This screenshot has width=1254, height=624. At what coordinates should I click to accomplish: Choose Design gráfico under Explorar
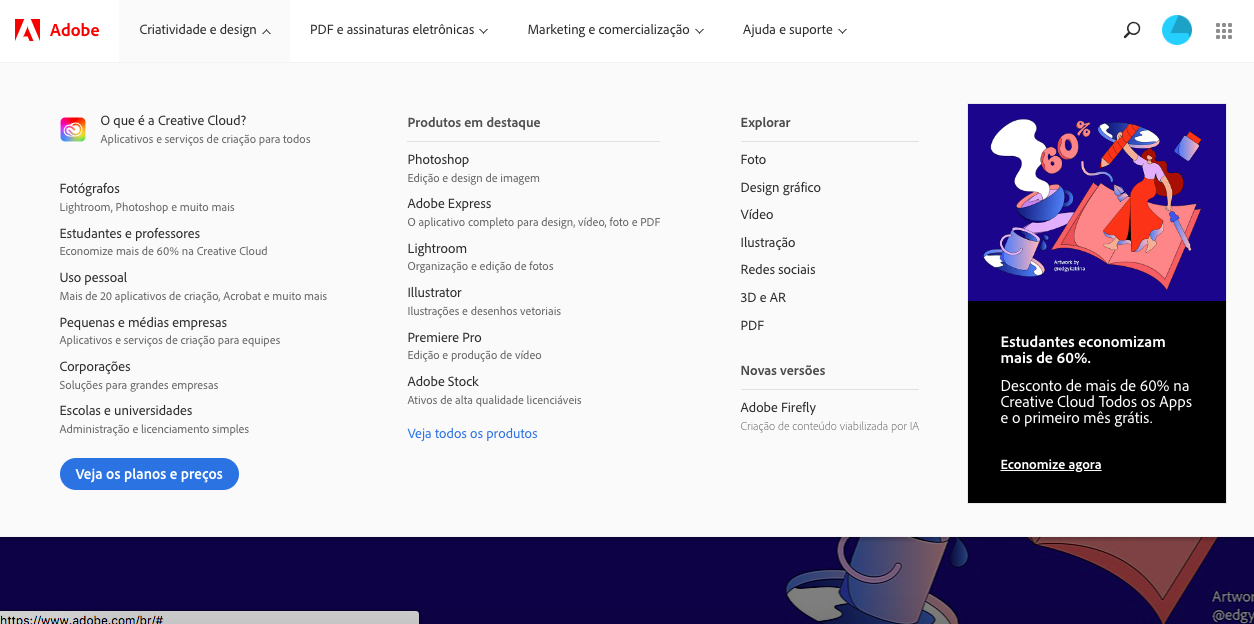(x=780, y=187)
